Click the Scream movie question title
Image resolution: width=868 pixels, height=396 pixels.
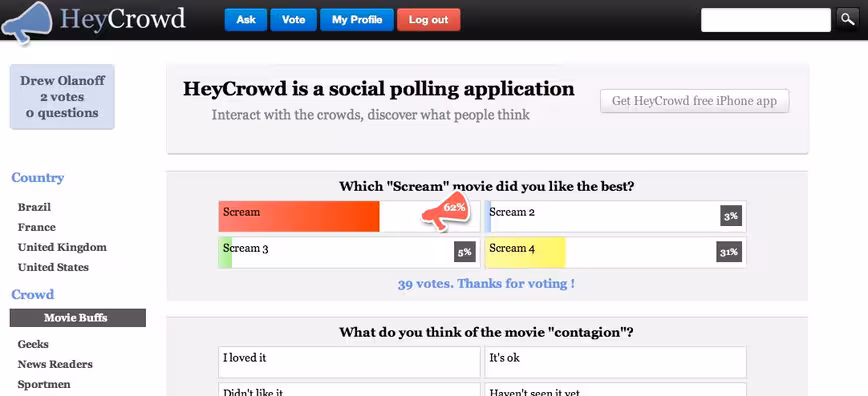pyautogui.click(x=487, y=186)
